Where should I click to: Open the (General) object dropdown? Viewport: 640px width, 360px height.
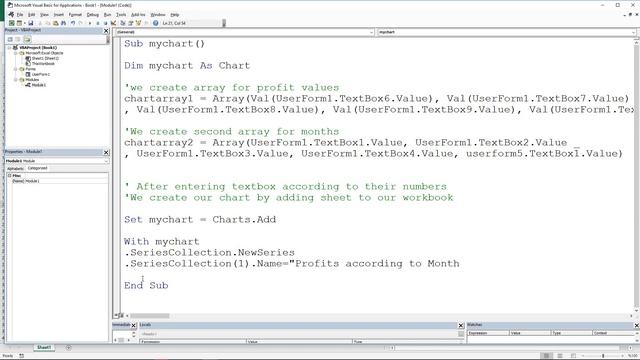[x=371, y=32]
